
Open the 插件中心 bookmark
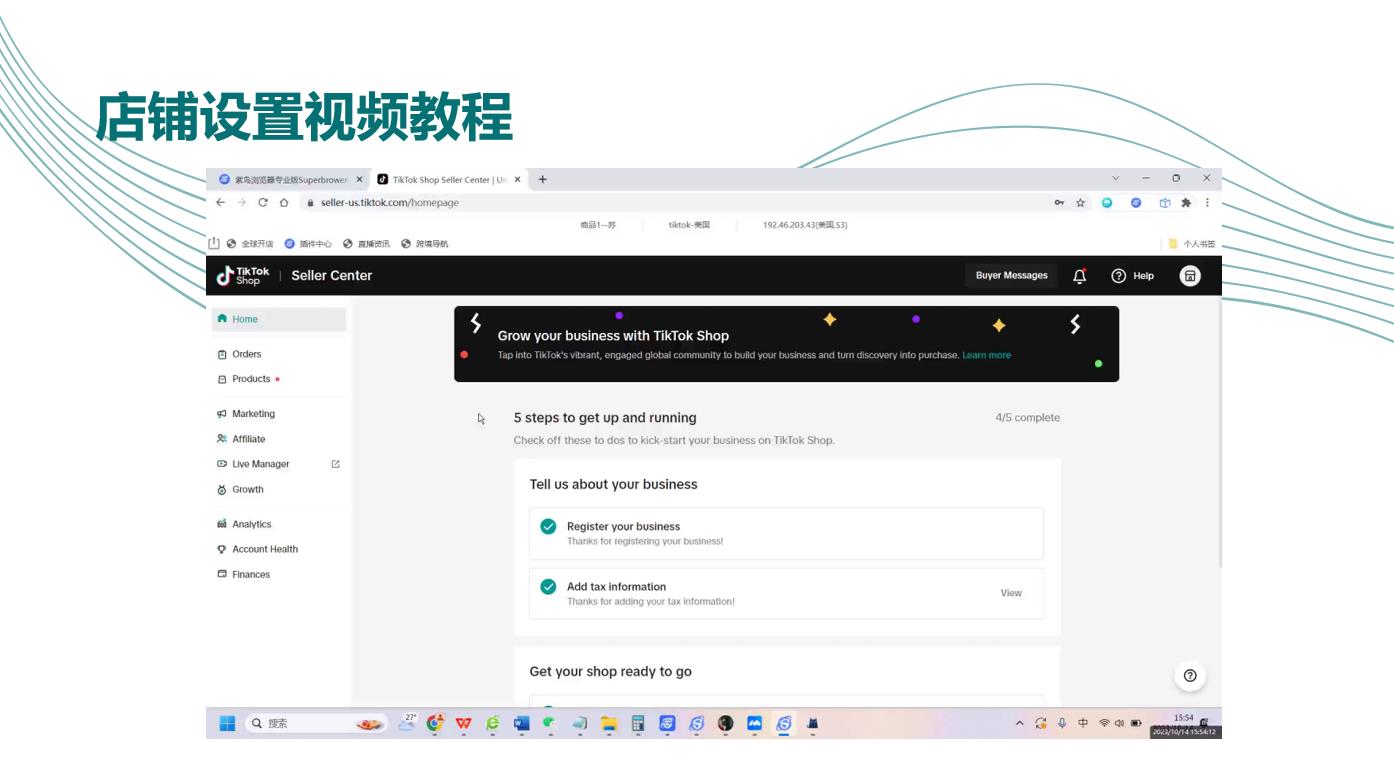[308, 243]
